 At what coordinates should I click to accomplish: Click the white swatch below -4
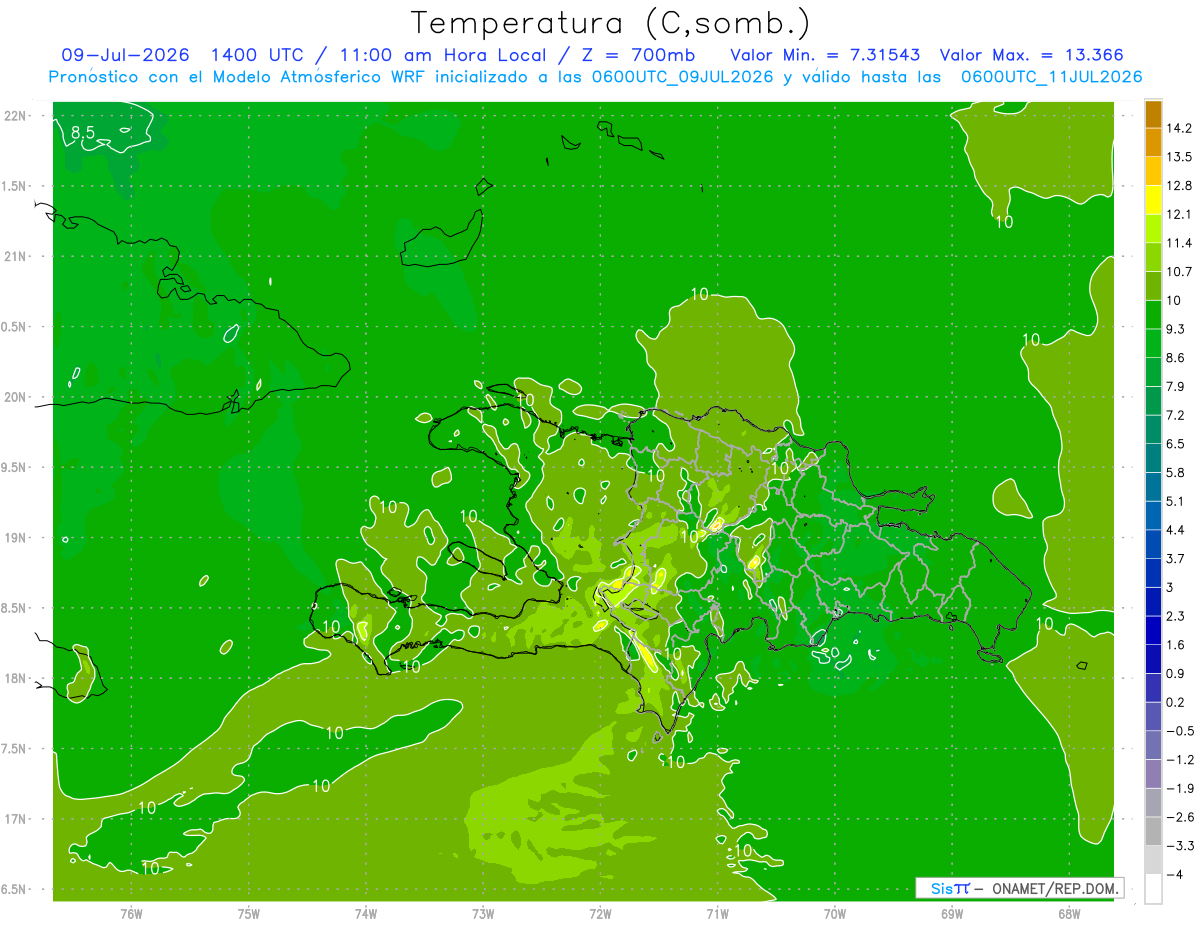(x=1153, y=889)
